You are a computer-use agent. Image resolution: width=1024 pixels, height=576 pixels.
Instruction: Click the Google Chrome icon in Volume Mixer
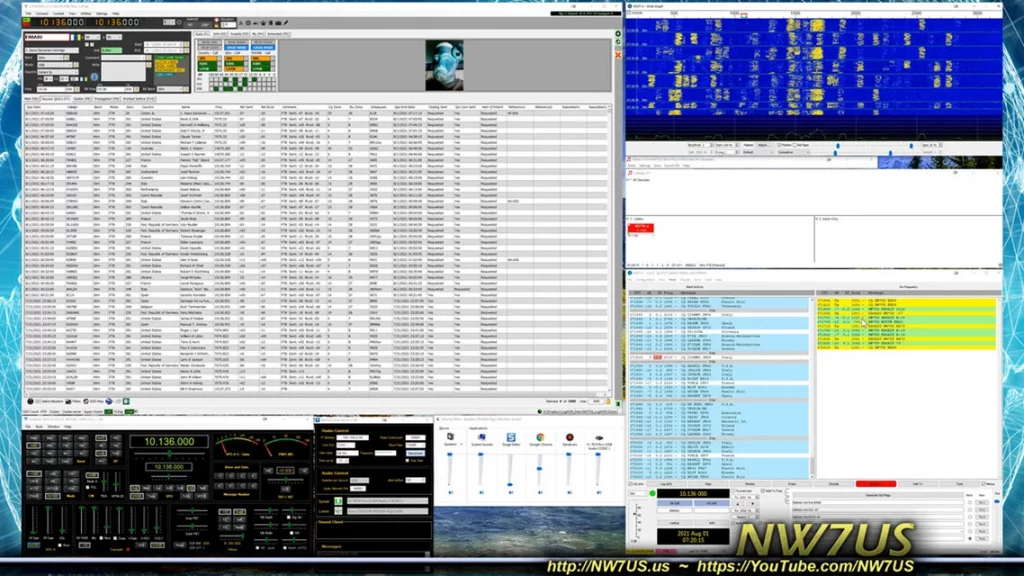tap(540, 438)
